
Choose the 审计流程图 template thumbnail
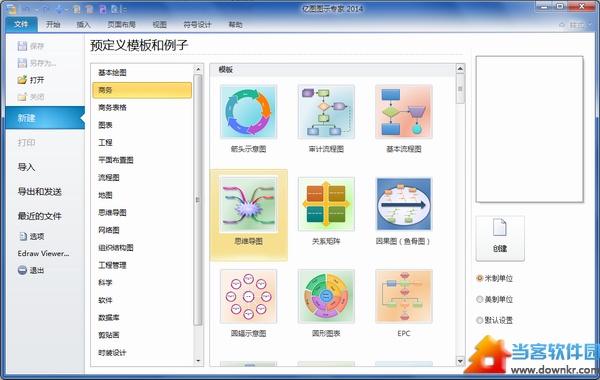[x=326, y=112]
